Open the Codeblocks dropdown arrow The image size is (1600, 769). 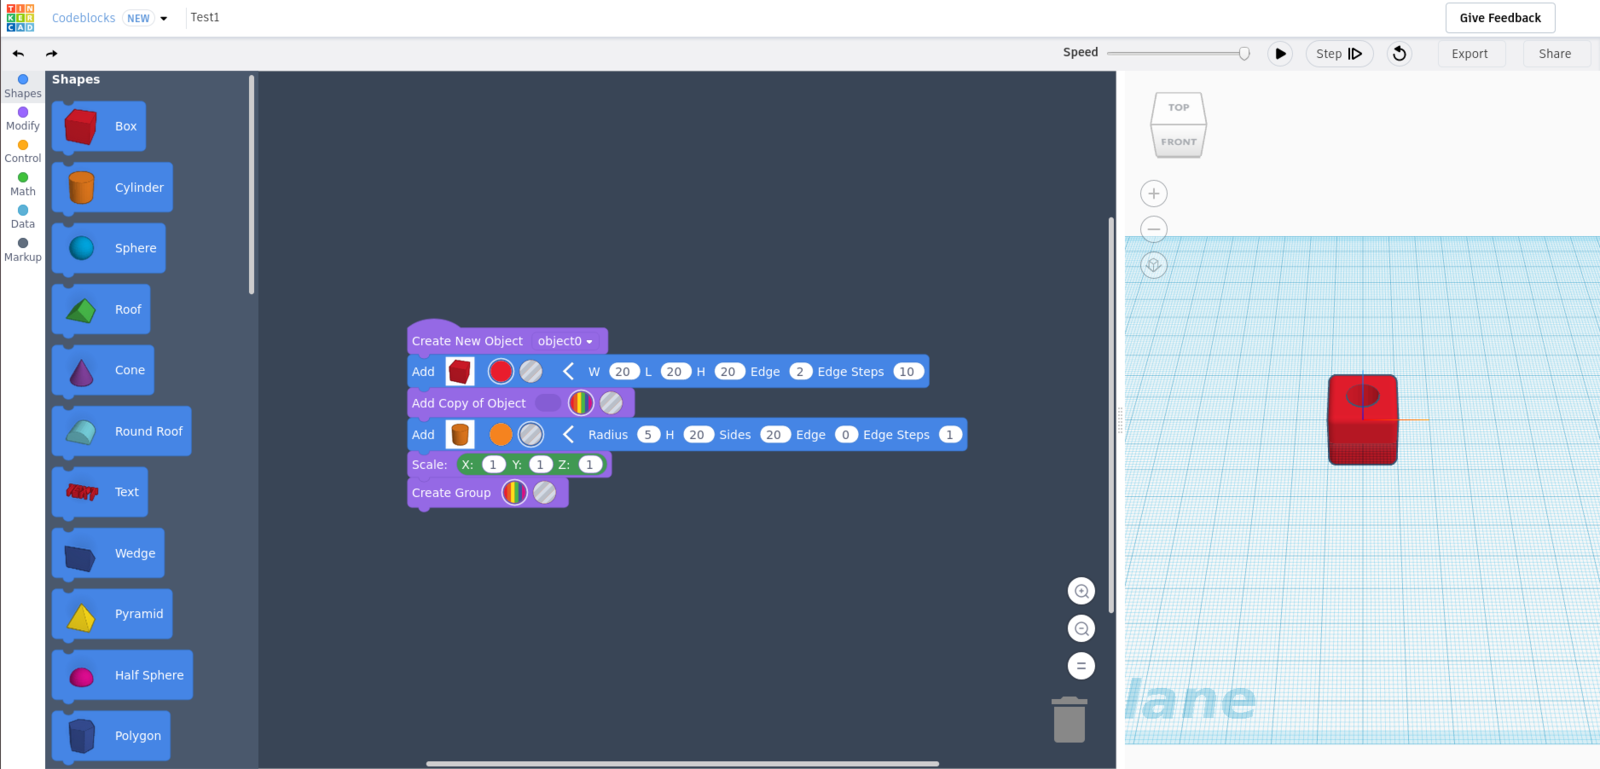(164, 18)
